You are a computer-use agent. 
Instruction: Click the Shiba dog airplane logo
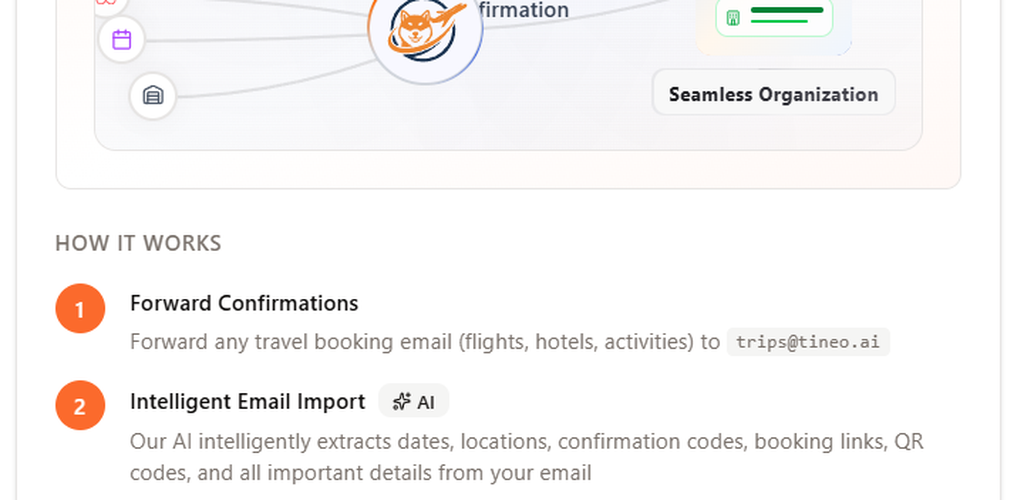425,27
